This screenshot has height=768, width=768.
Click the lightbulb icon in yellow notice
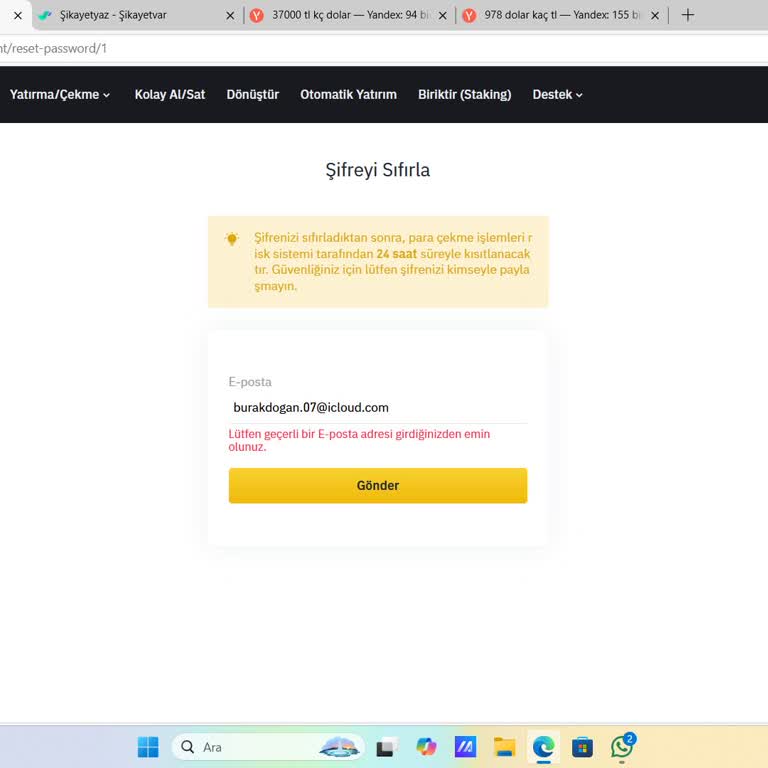pyautogui.click(x=232, y=239)
